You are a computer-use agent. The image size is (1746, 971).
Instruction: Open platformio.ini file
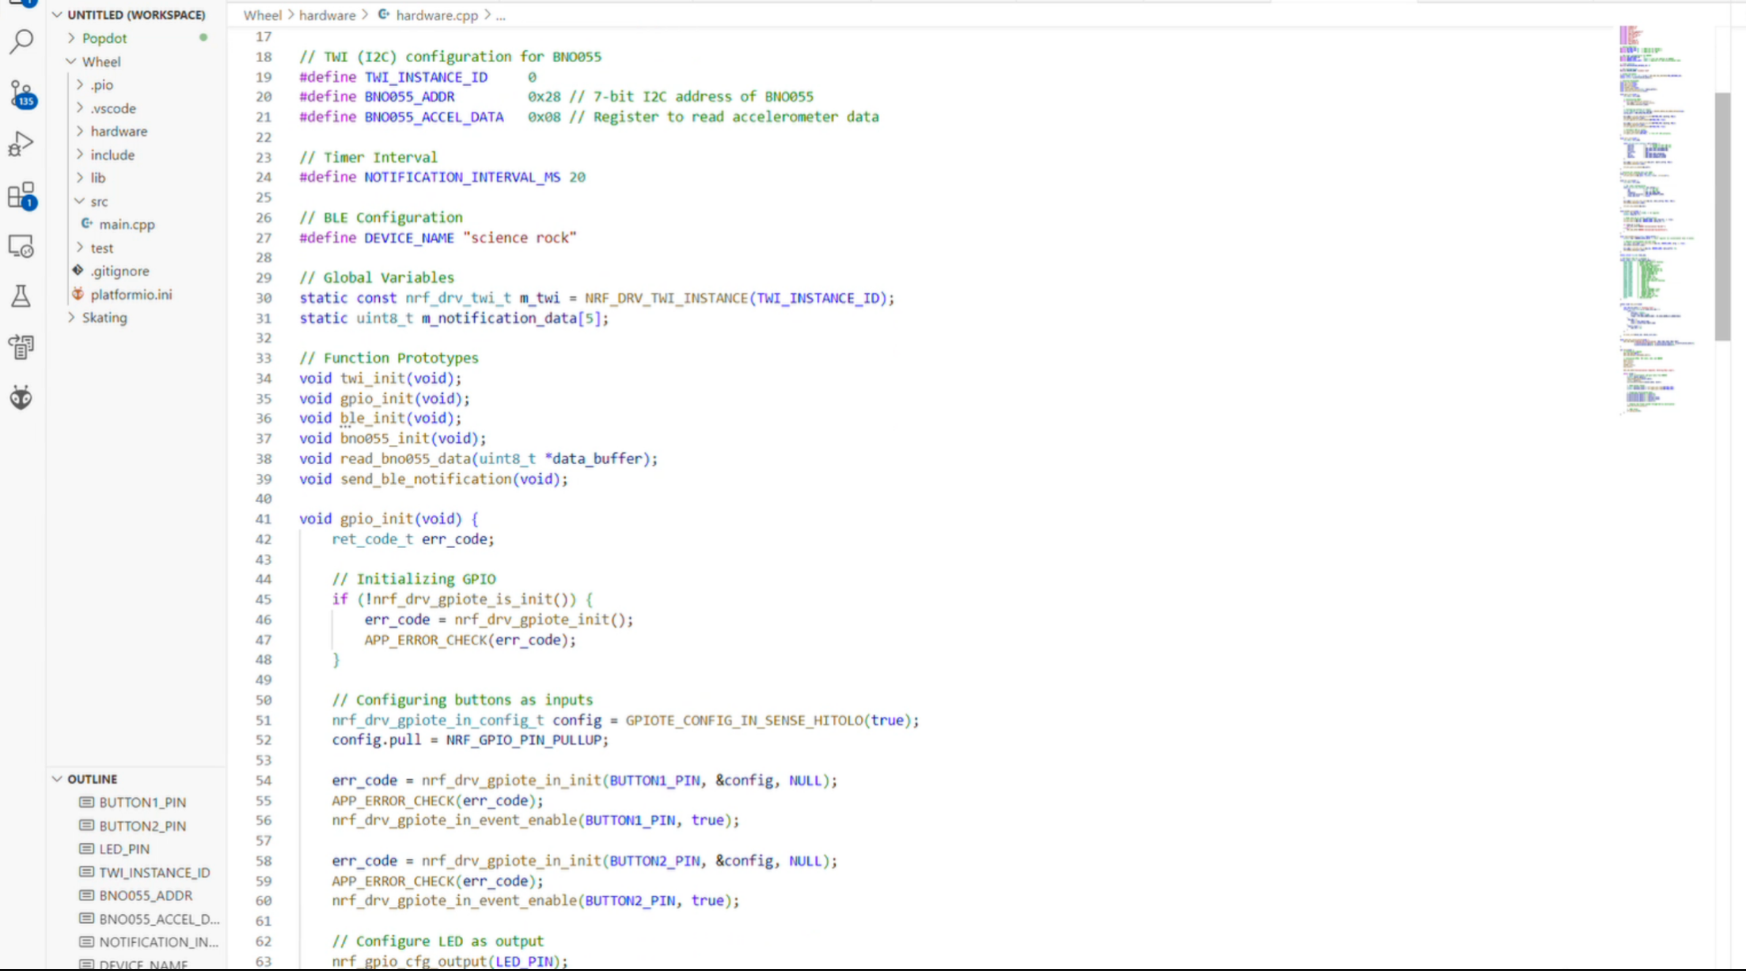coord(131,294)
